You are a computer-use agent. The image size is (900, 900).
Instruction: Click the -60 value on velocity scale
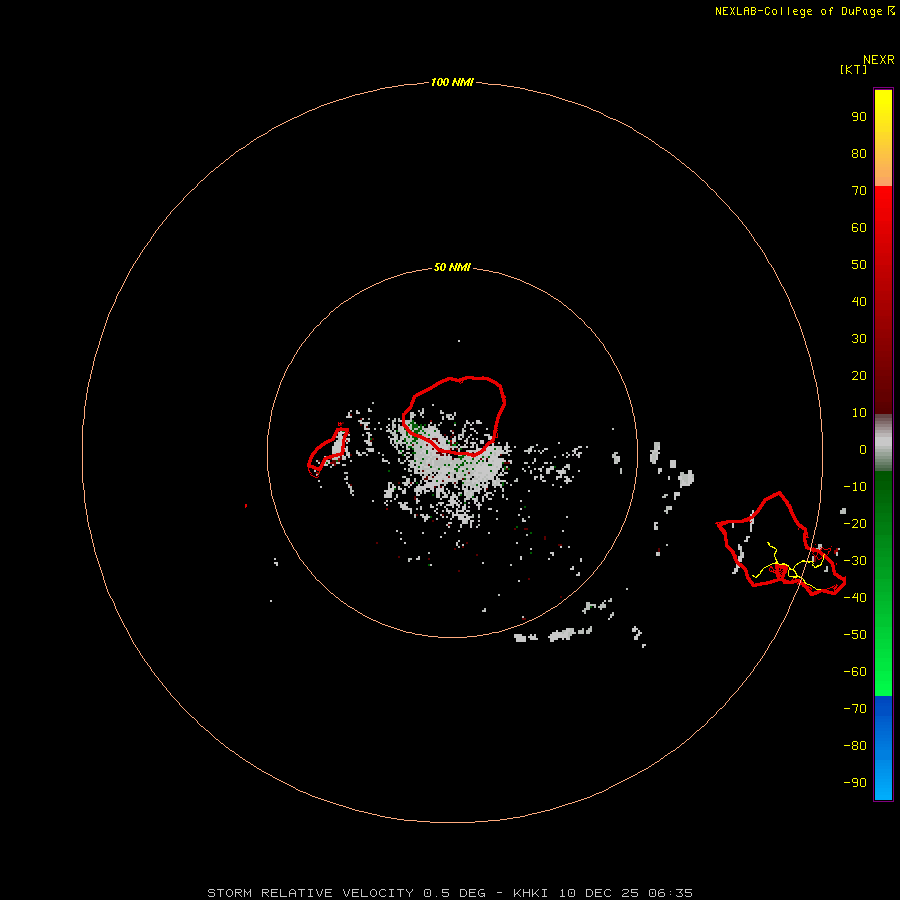click(x=855, y=672)
